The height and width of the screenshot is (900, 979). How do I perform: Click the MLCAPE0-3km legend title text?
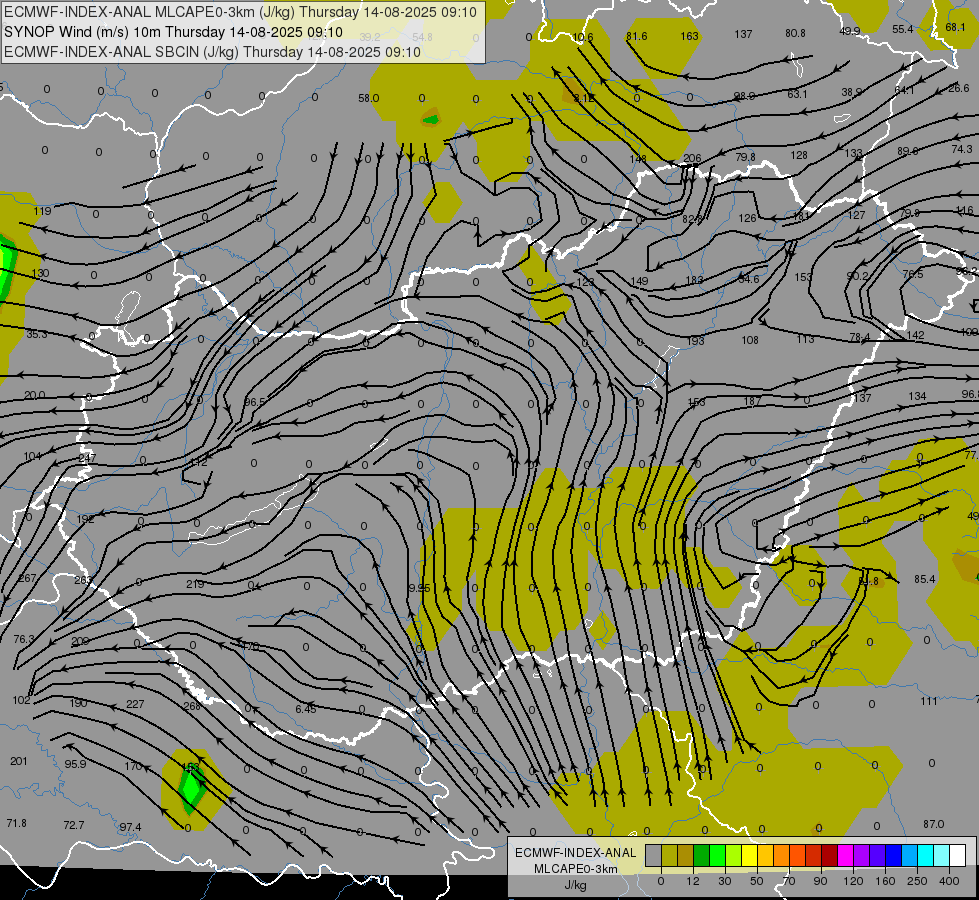[x=576, y=869]
